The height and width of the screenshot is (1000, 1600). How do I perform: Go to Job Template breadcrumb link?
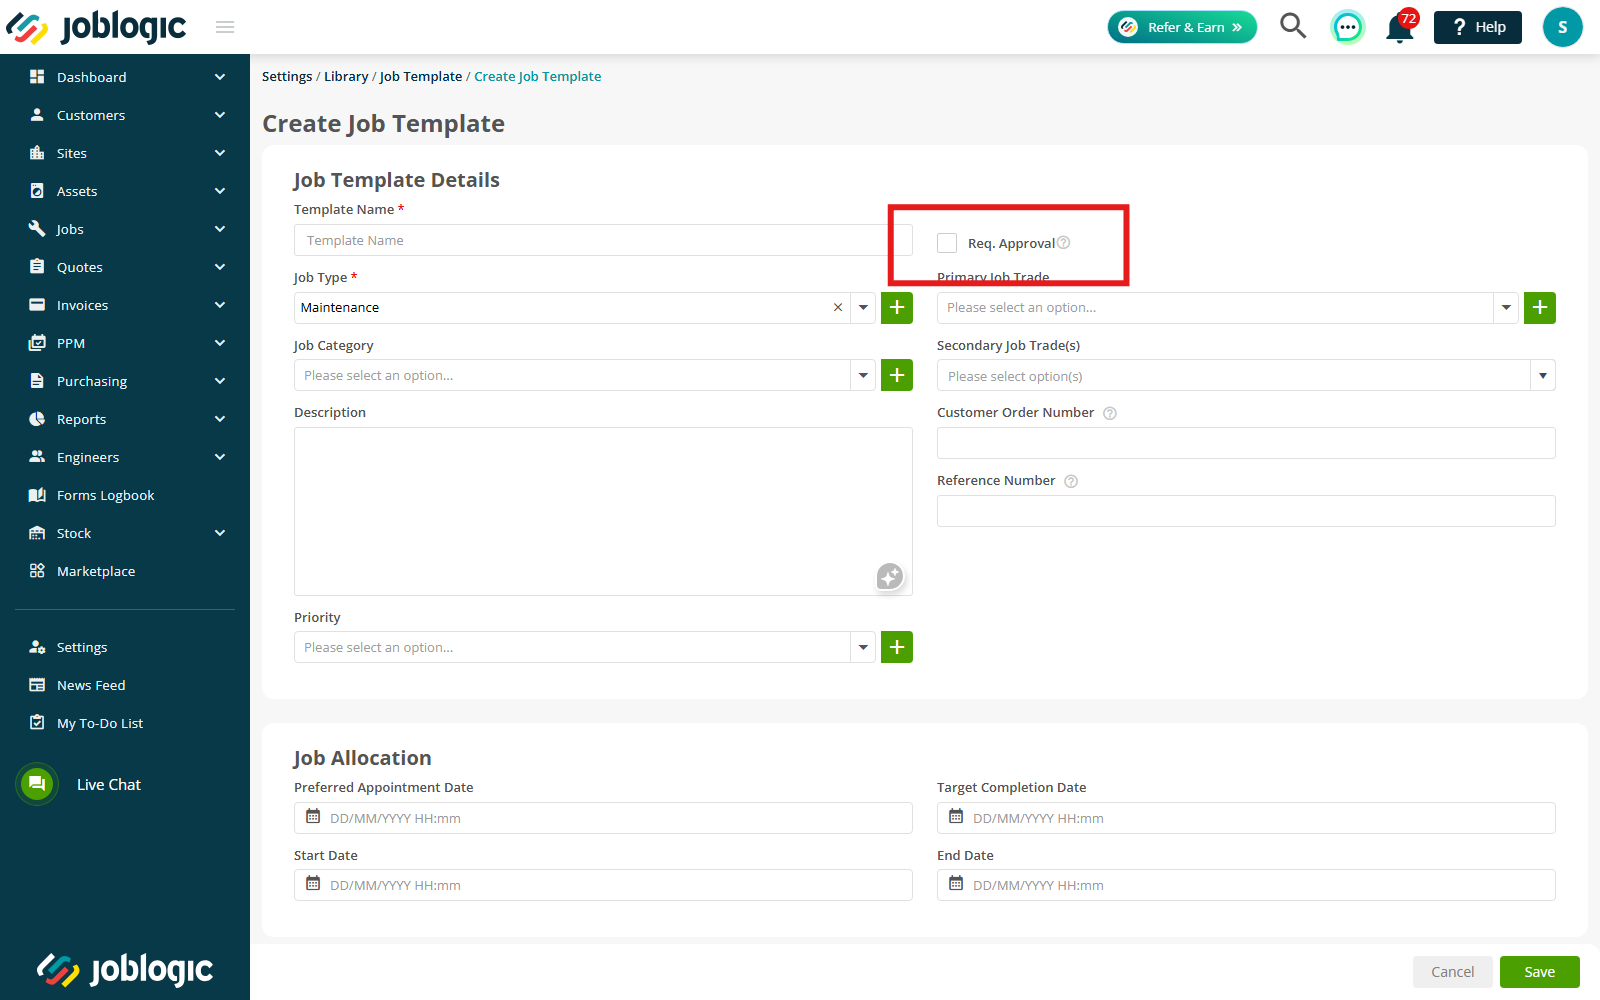pos(420,76)
